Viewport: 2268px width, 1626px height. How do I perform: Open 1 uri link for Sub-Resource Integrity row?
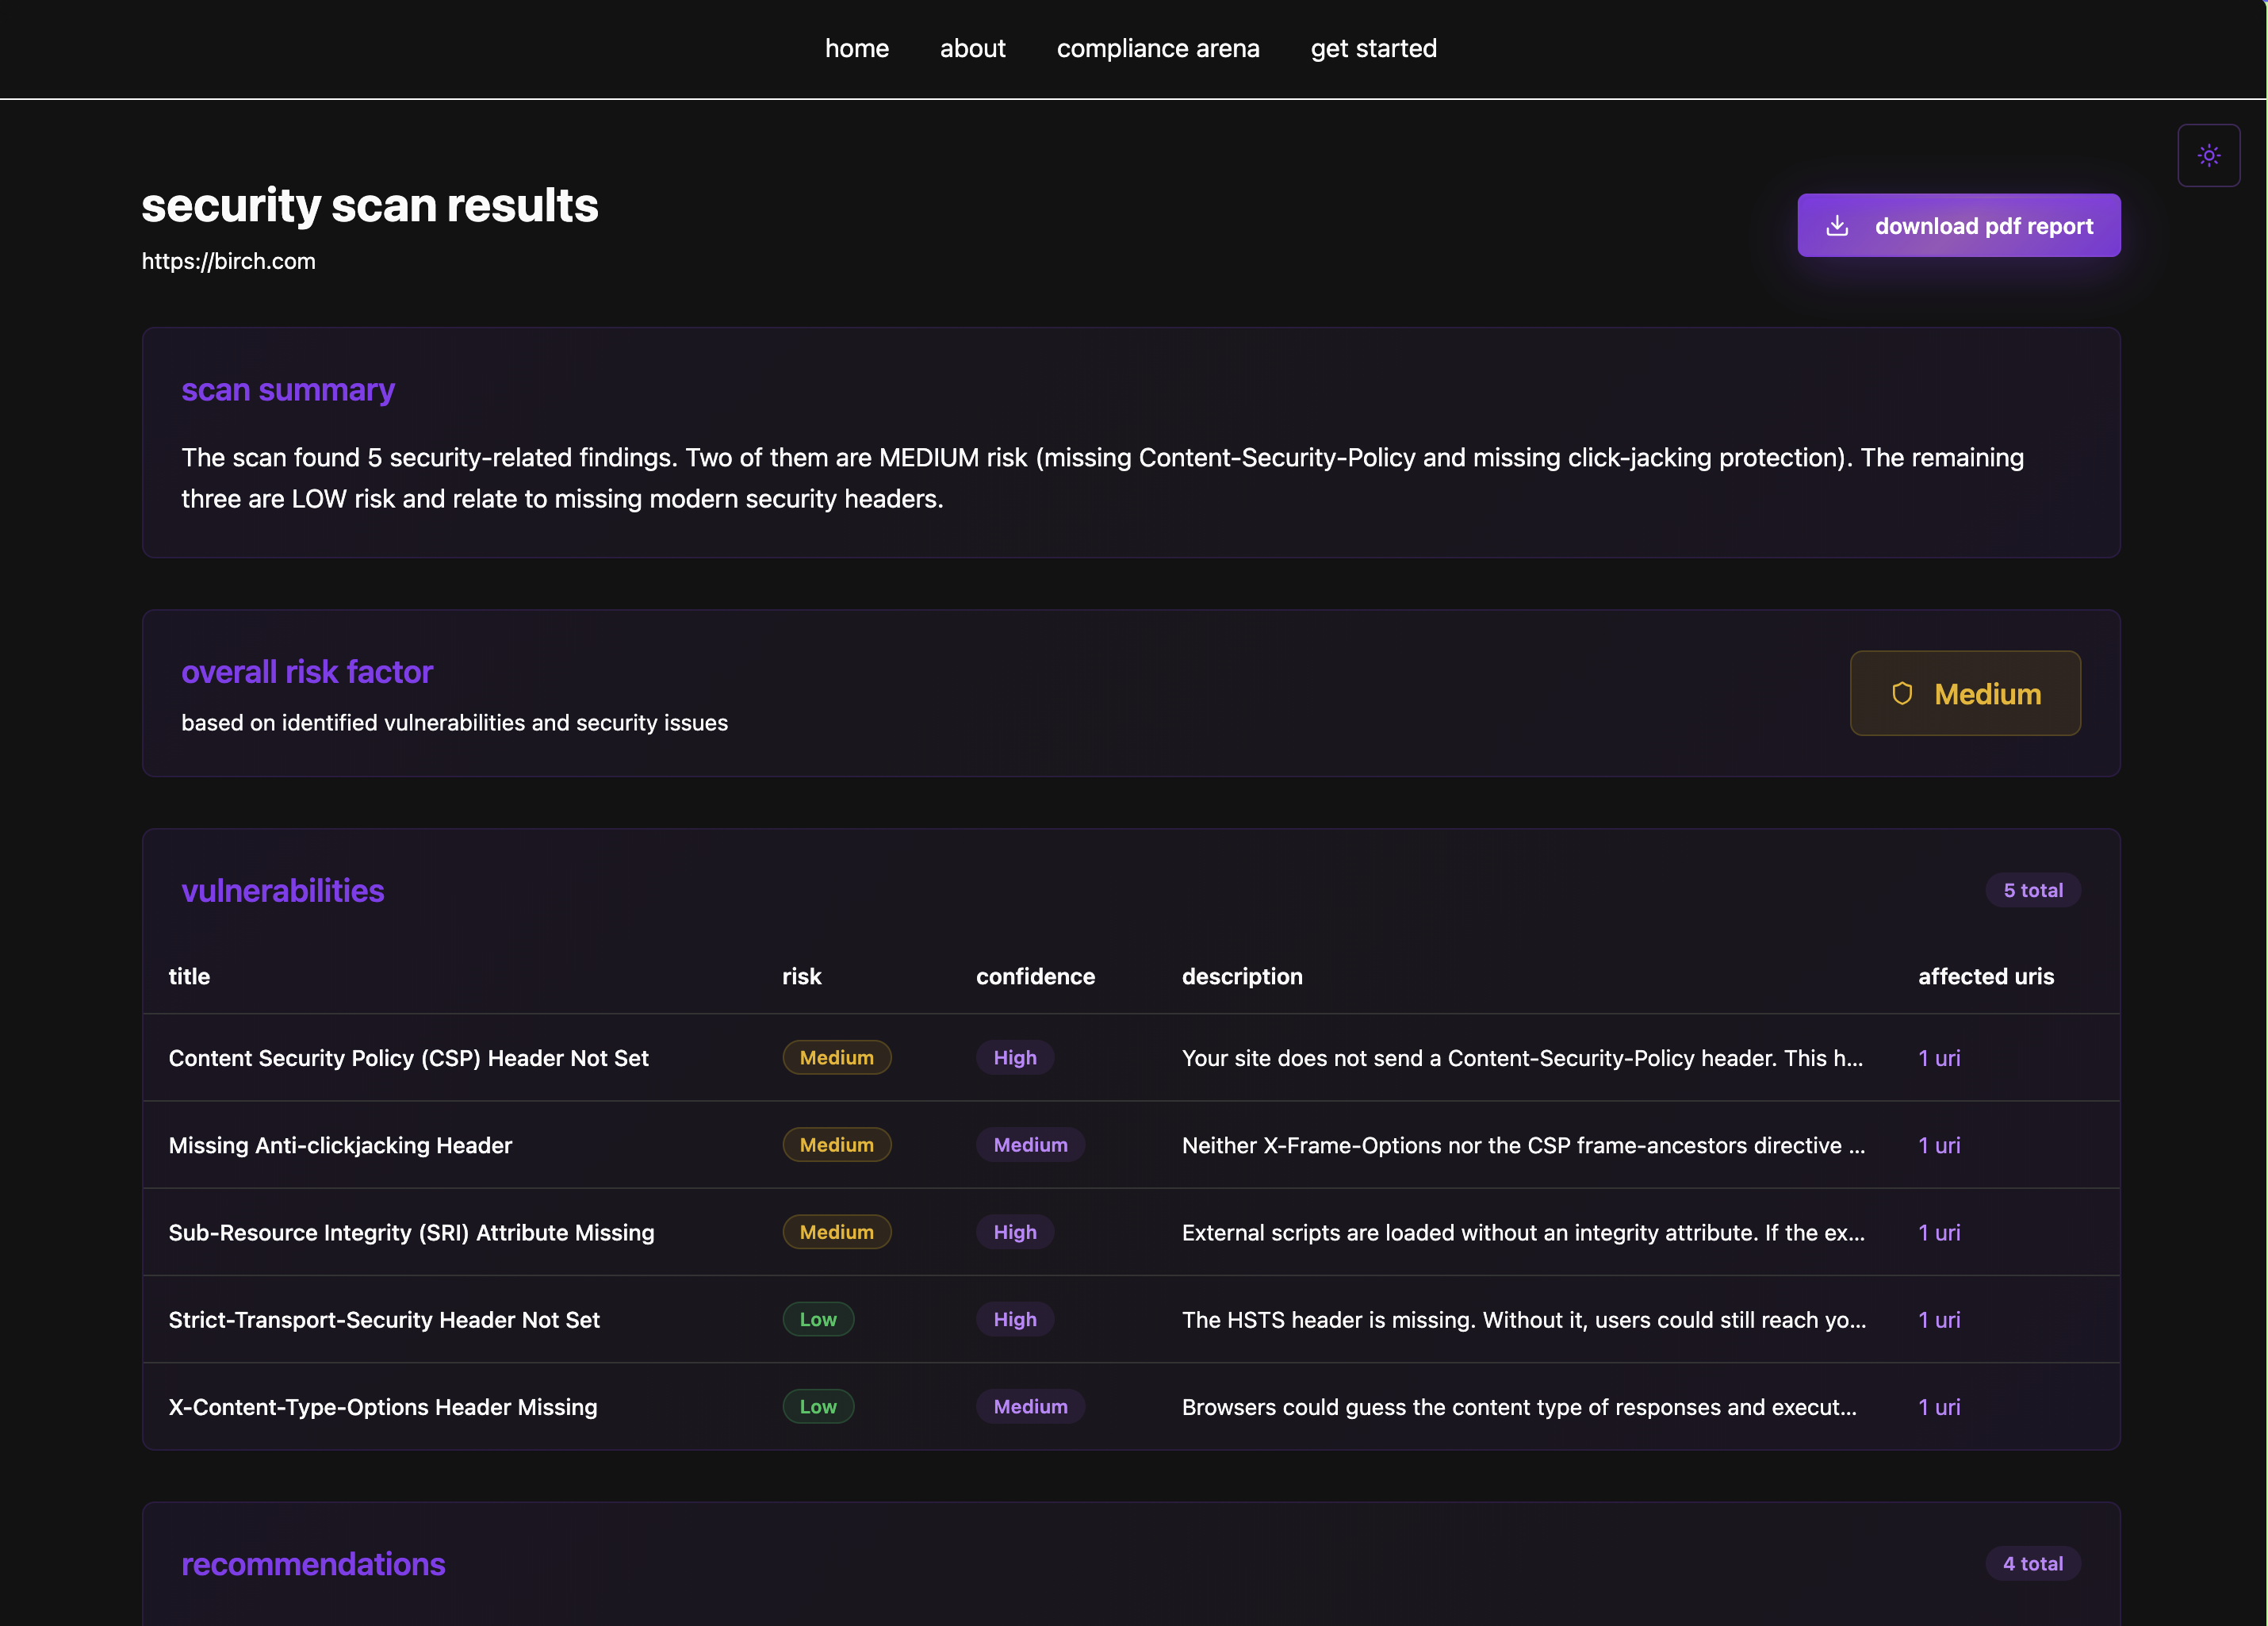tap(1939, 1232)
